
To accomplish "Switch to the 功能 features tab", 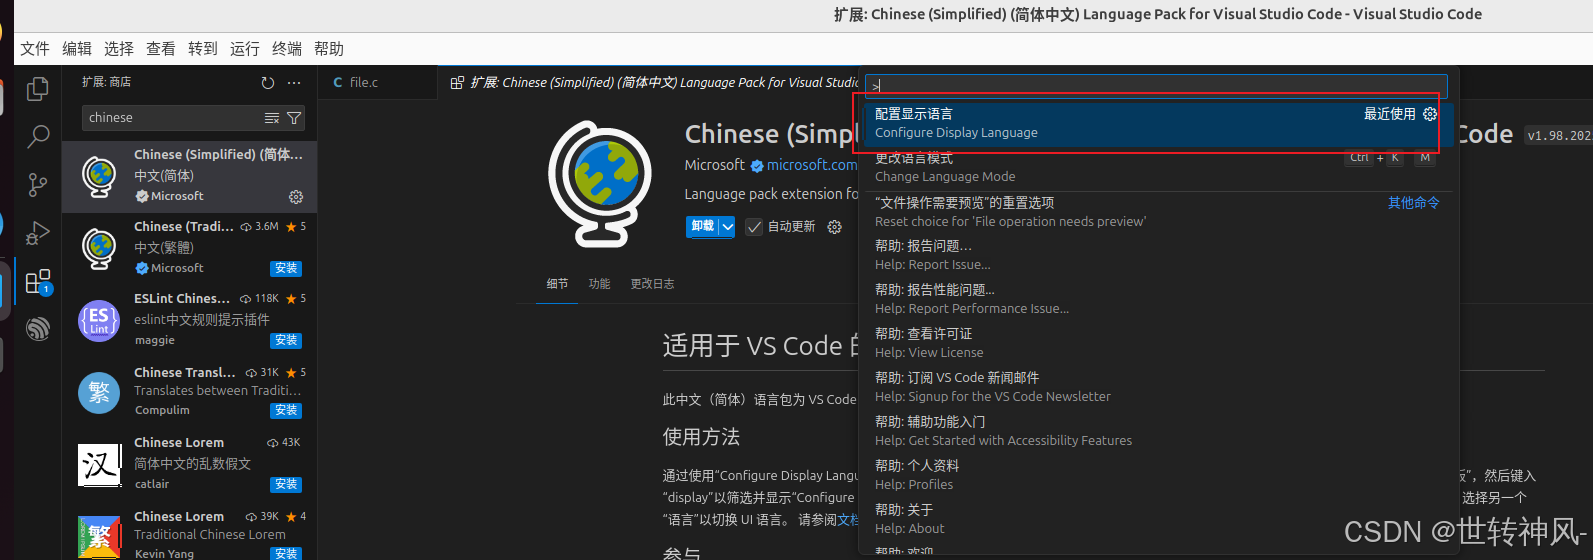I will coord(599,284).
